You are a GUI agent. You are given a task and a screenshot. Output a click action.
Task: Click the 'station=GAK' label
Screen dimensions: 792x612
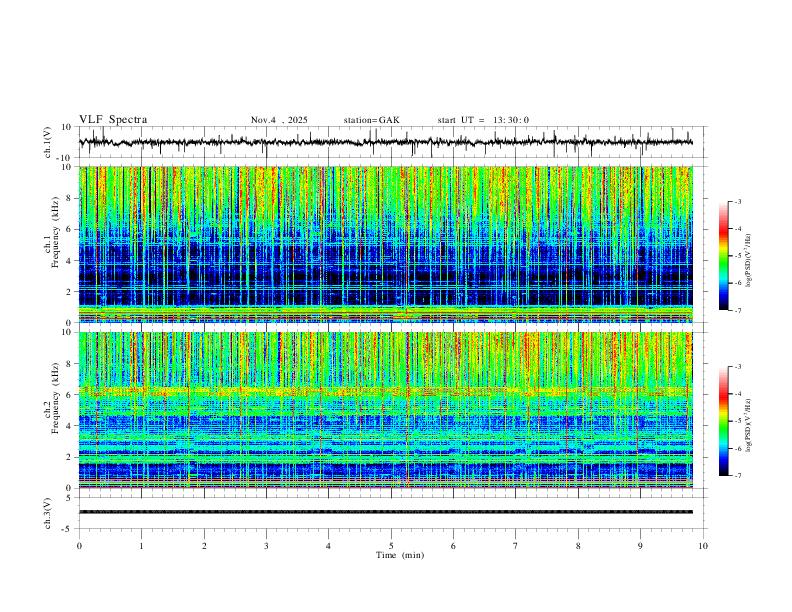371,120
